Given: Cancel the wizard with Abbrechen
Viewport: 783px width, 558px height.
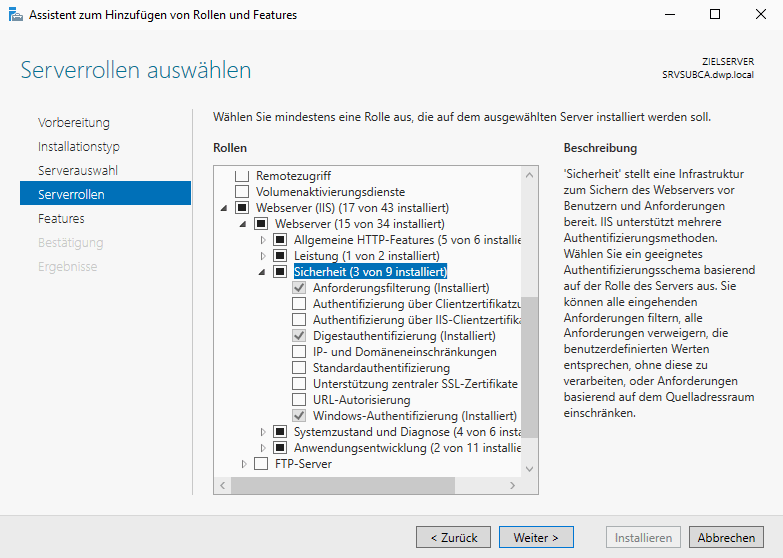Looking at the screenshot, I should (x=726, y=537).
